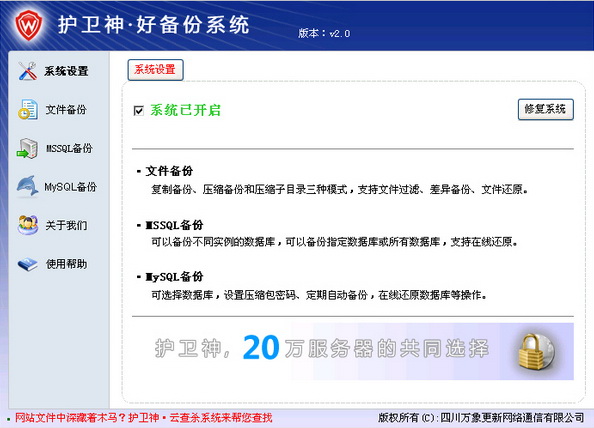Image resolution: width=594 pixels, height=428 pixels.
Task: Click the 文件备份 document icon
Action: pos(28,109)
